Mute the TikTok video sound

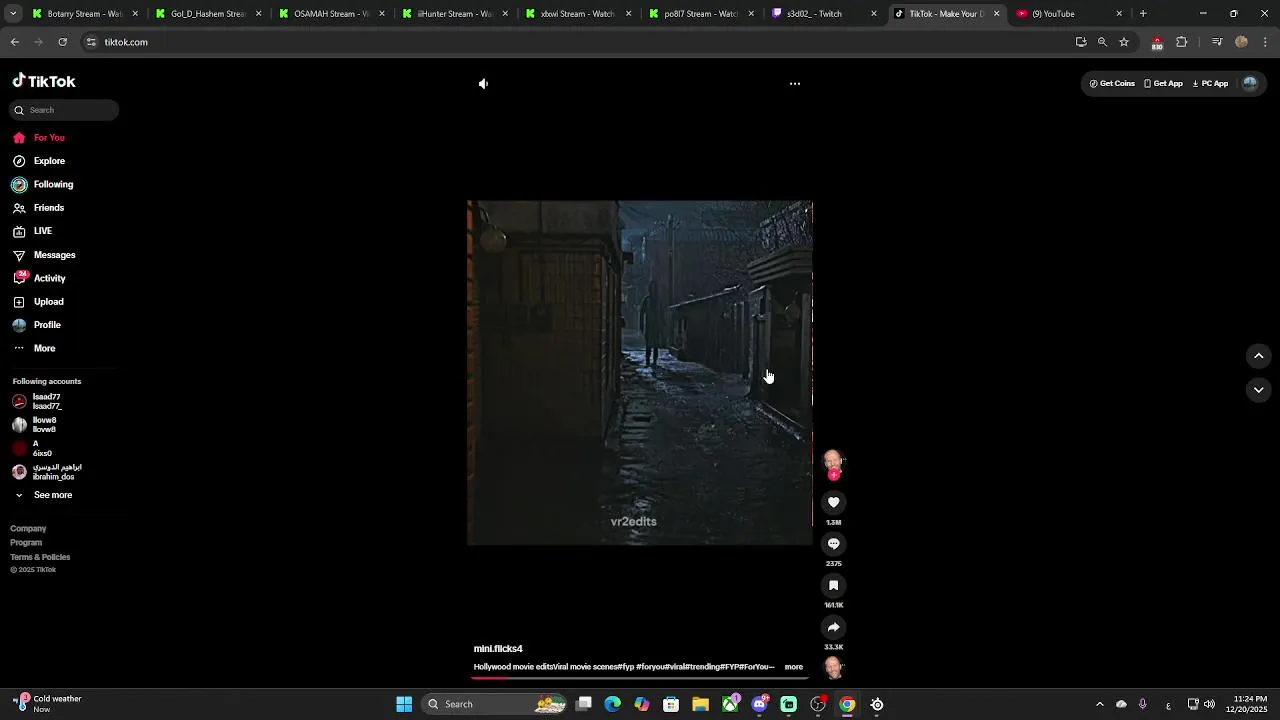click(483, 84)
